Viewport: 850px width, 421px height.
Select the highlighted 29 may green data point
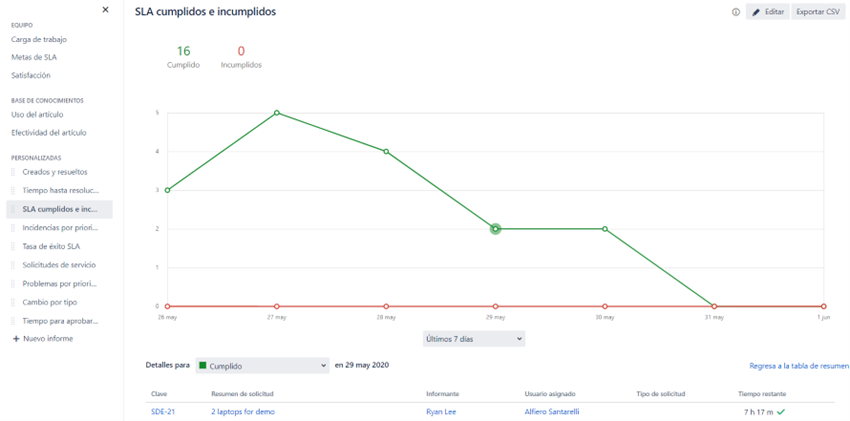(495, 229)
